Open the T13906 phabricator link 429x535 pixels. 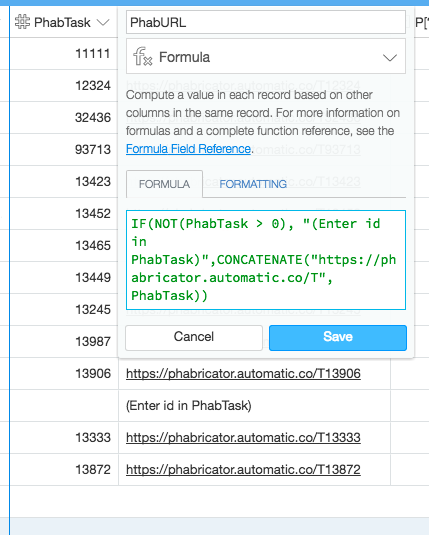point(243,374)
